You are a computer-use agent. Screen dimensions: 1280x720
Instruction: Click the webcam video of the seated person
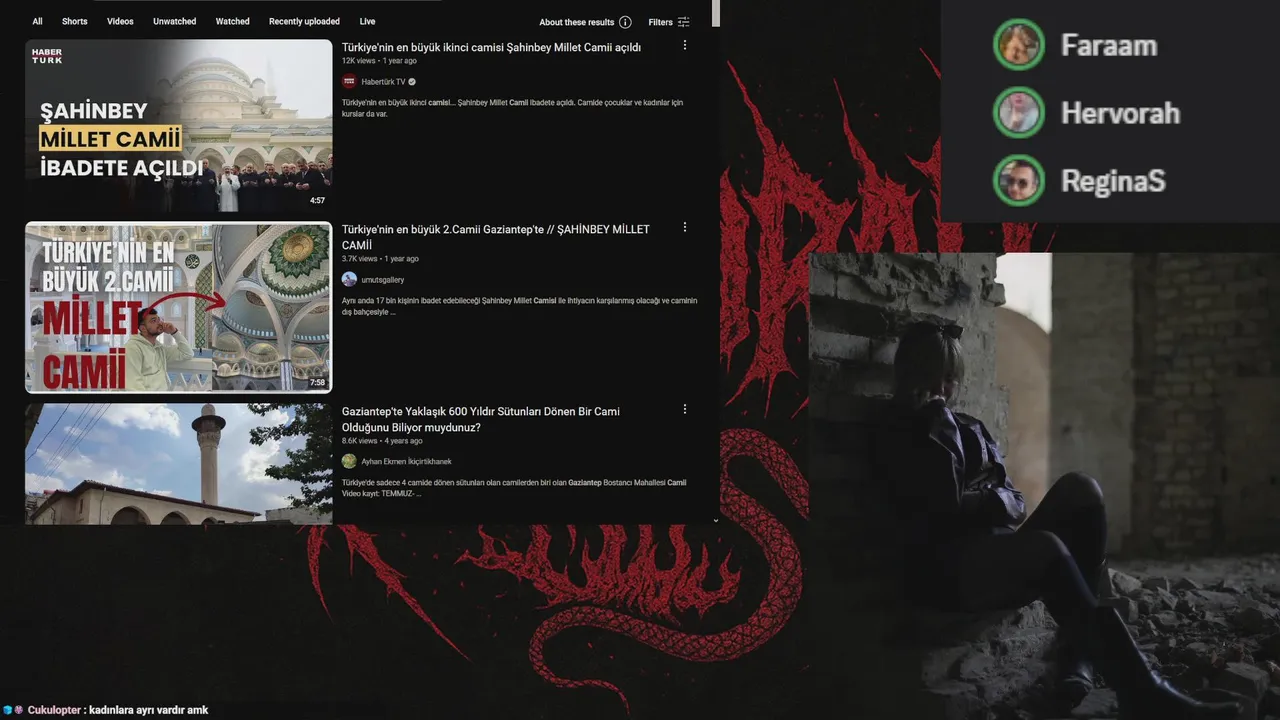(1044, 486)
